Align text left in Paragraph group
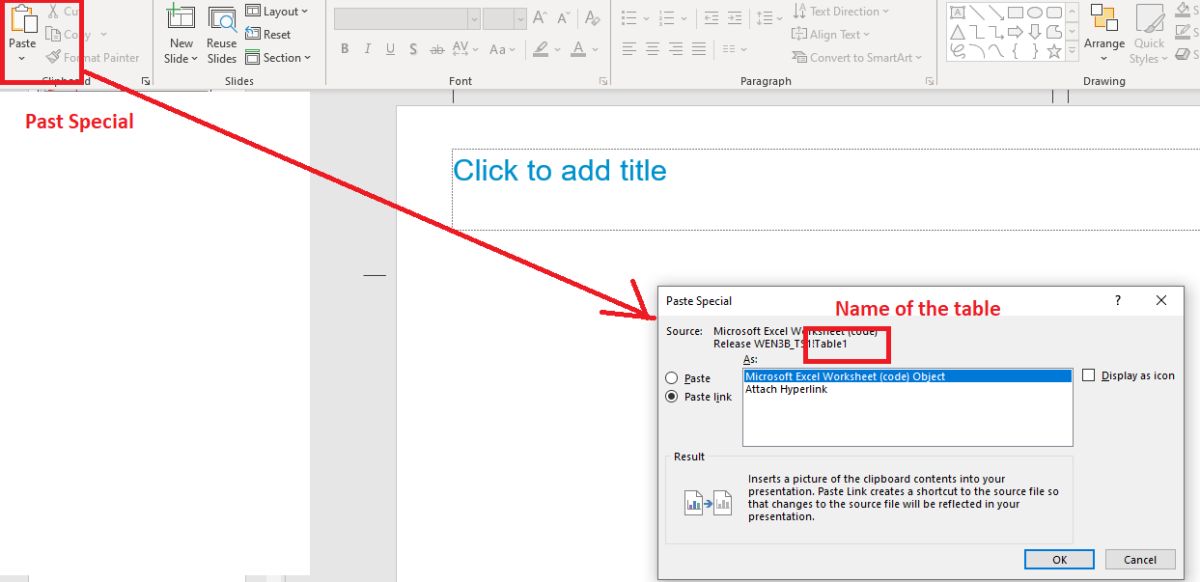 click(x=629, y=49)
